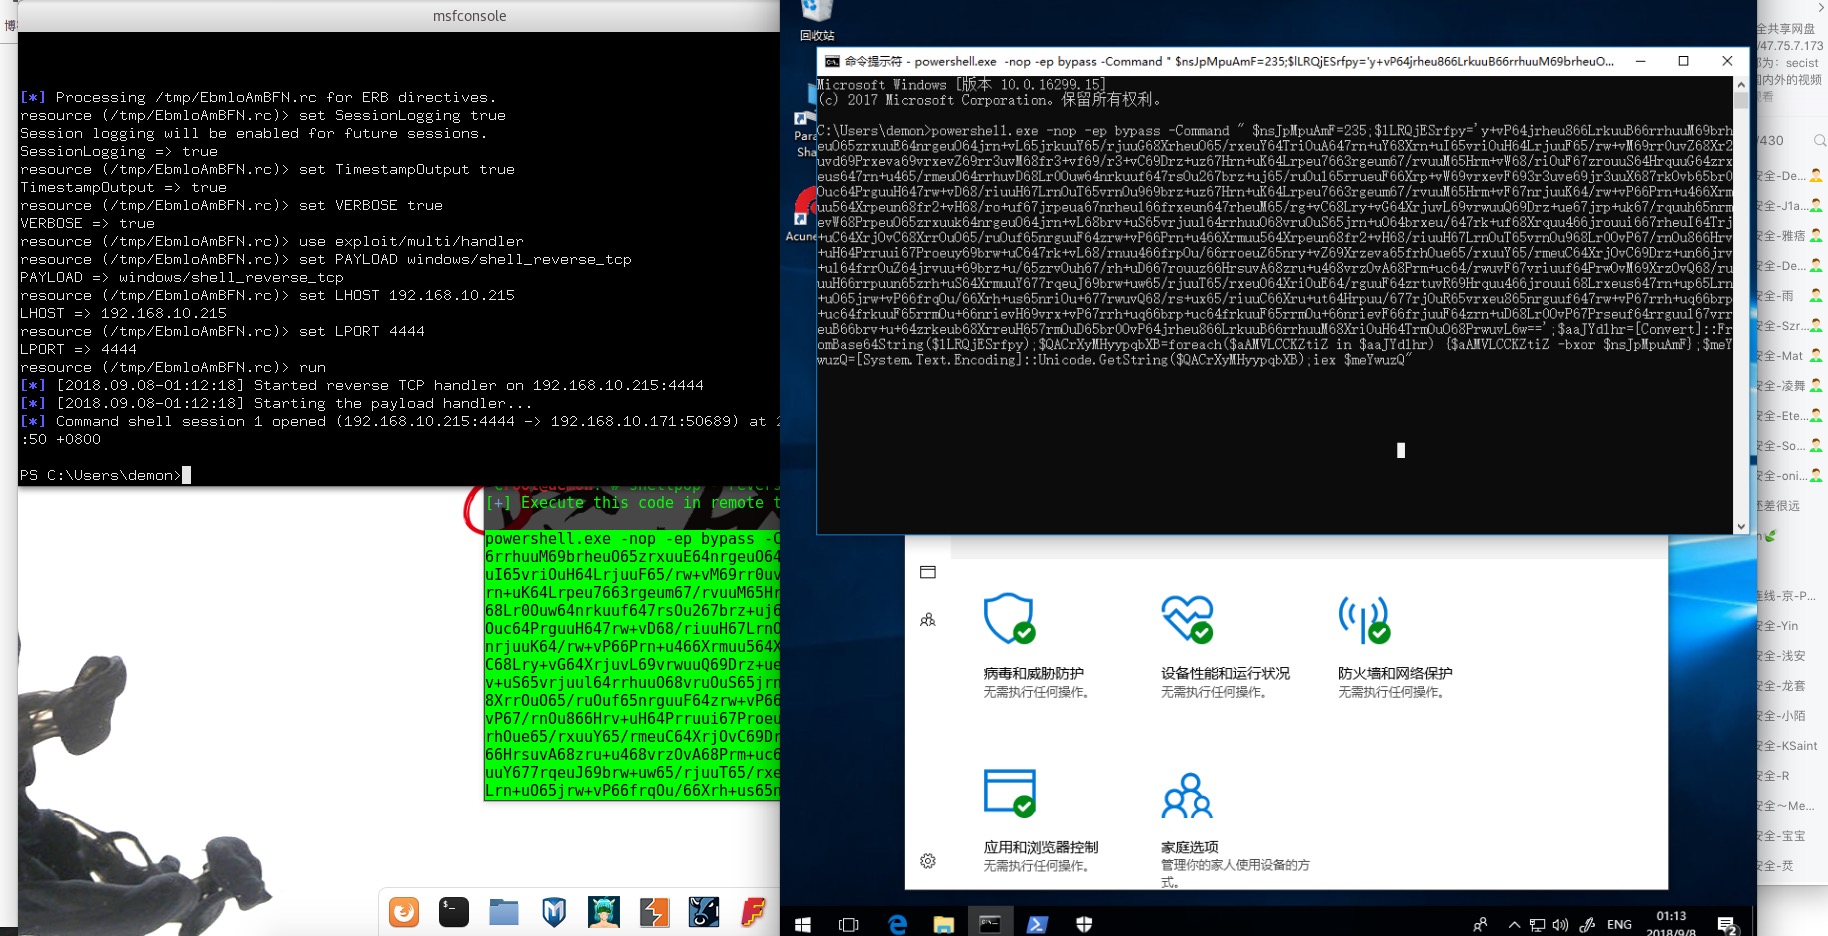Open Virus and threat protection tile

point(1036,645)
